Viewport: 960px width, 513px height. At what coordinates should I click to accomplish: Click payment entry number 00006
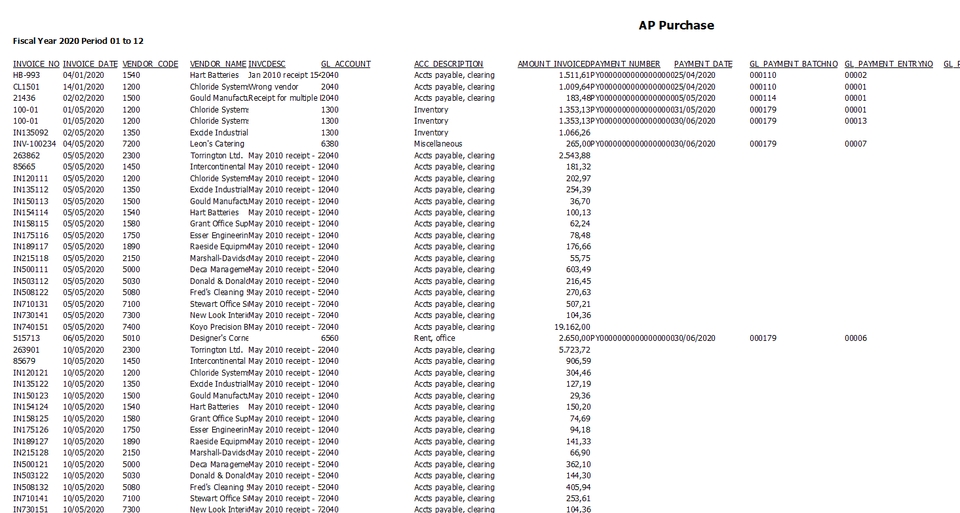(855, 338)
